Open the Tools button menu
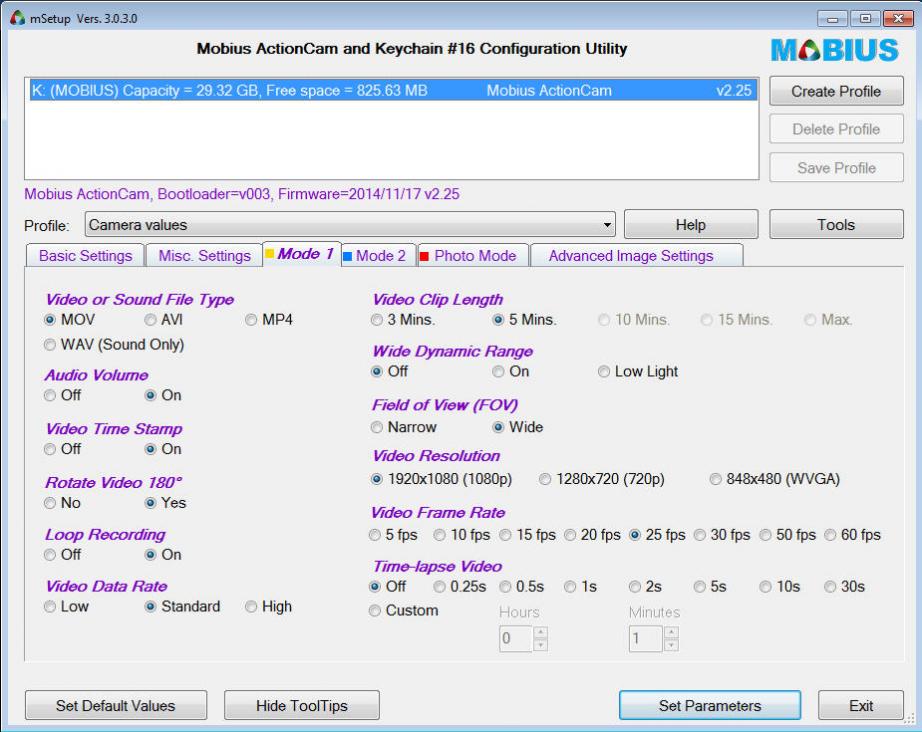This screenshot has width=922, height=732. [835, 225]
